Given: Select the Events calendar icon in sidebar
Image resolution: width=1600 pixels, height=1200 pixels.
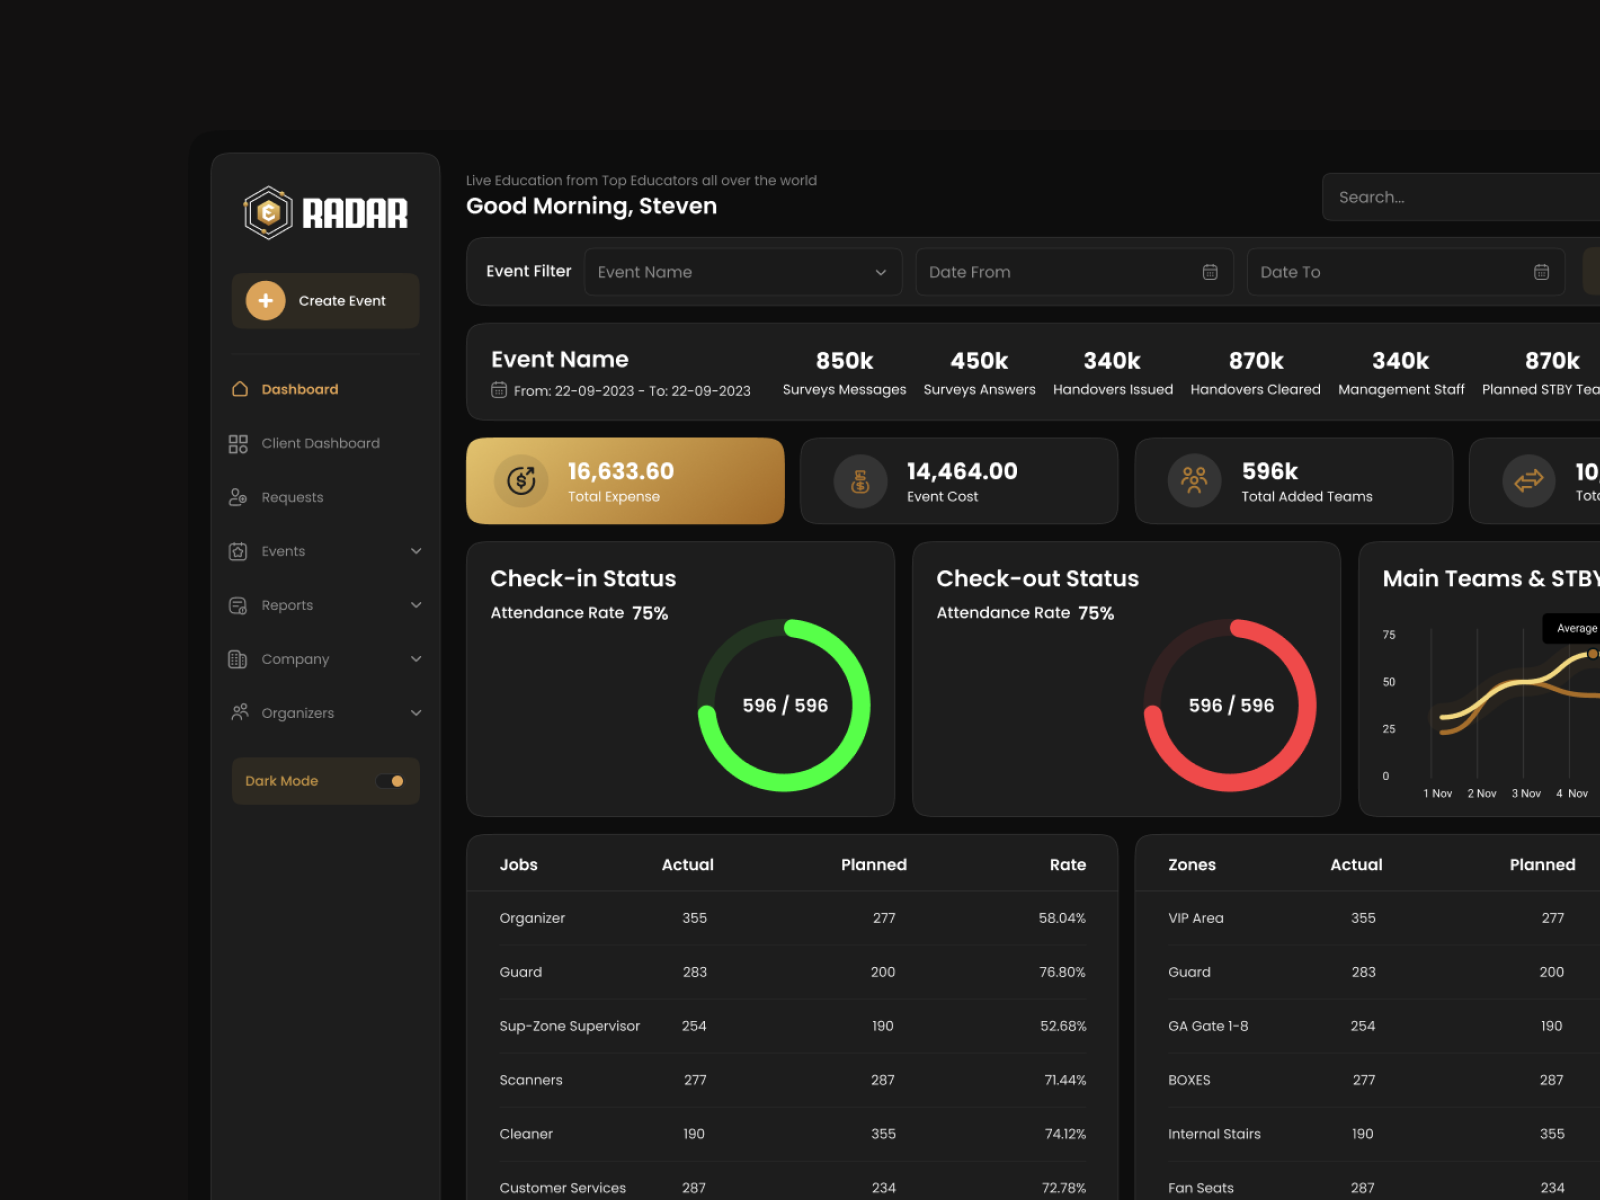Looking at the screenshot, I should tap(239, 551).
